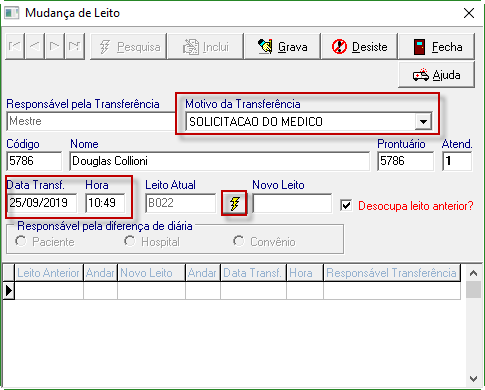Select the Convênio radio option
This screenshot has height=390, width=485.
point(239,241)
